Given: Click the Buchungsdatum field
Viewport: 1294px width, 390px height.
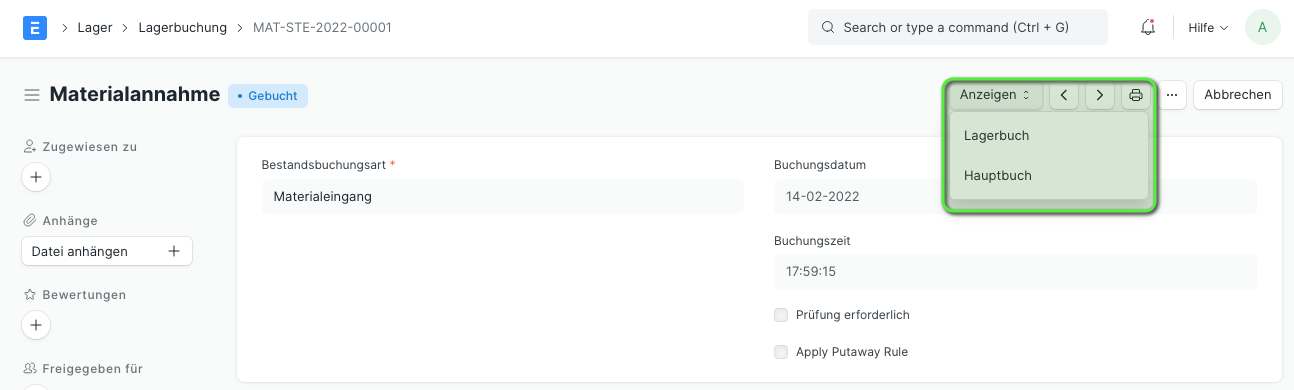Looking at the screenshot, I should pos(1015,197).
